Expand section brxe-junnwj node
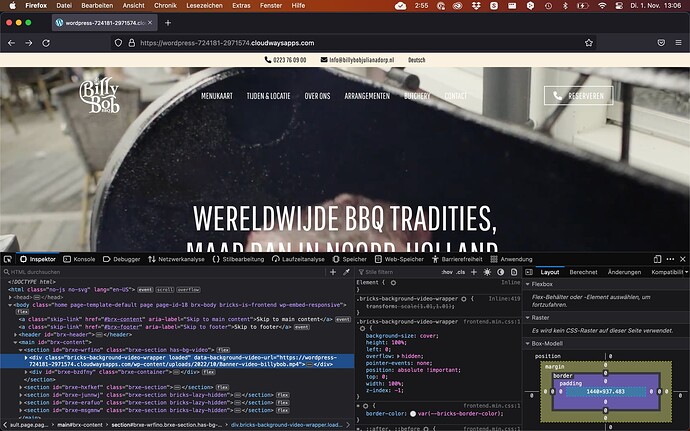 21,395
